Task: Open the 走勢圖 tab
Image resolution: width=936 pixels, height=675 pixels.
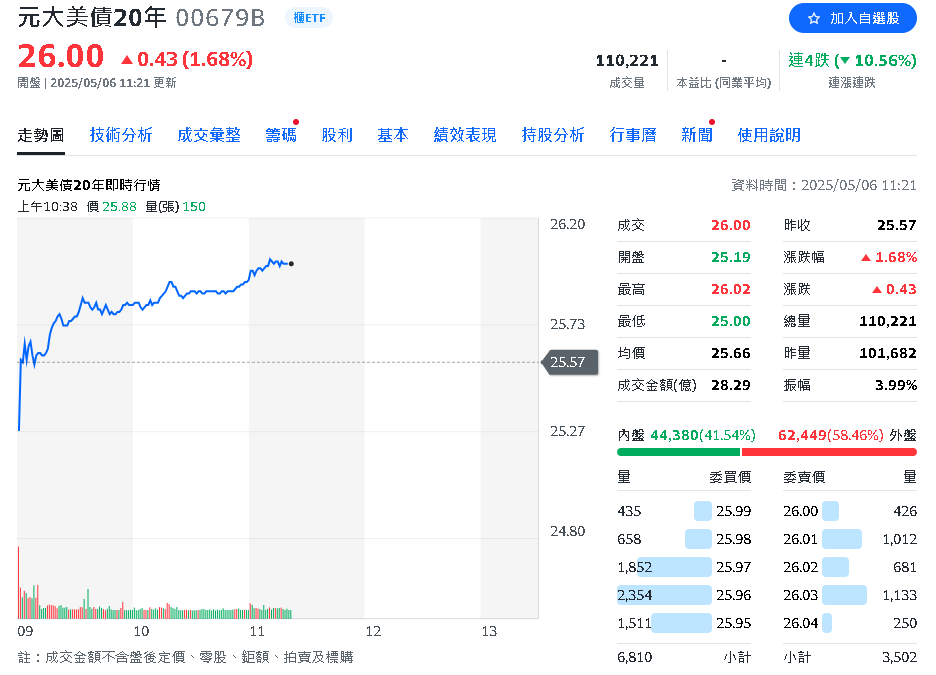Action: [41, 135]
